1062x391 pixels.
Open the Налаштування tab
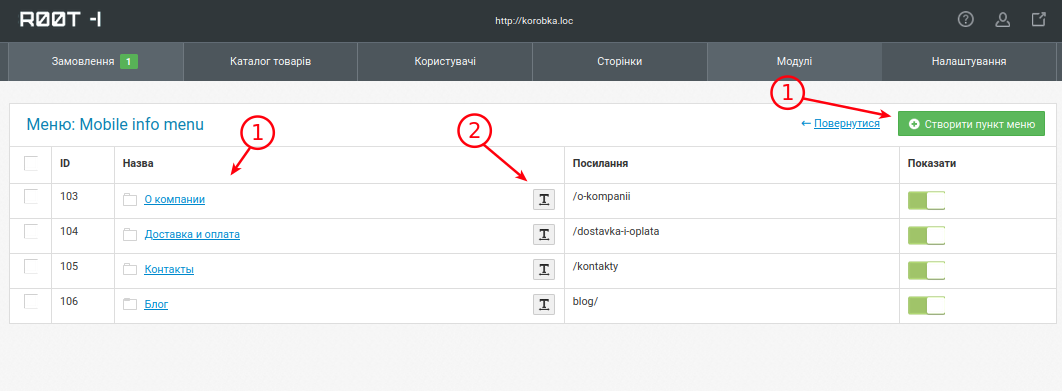969,62
